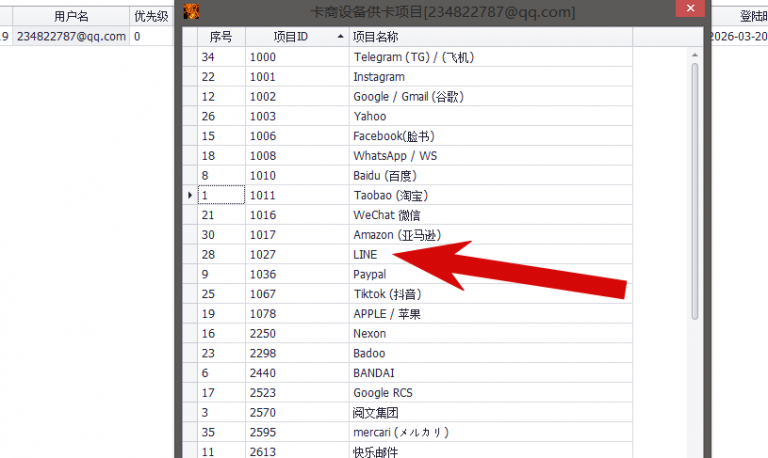The height and width of the screenshot is (458, 768).
Task: Click project ID cell 1000
Action: pyautogui.click(x=297, y=57)
